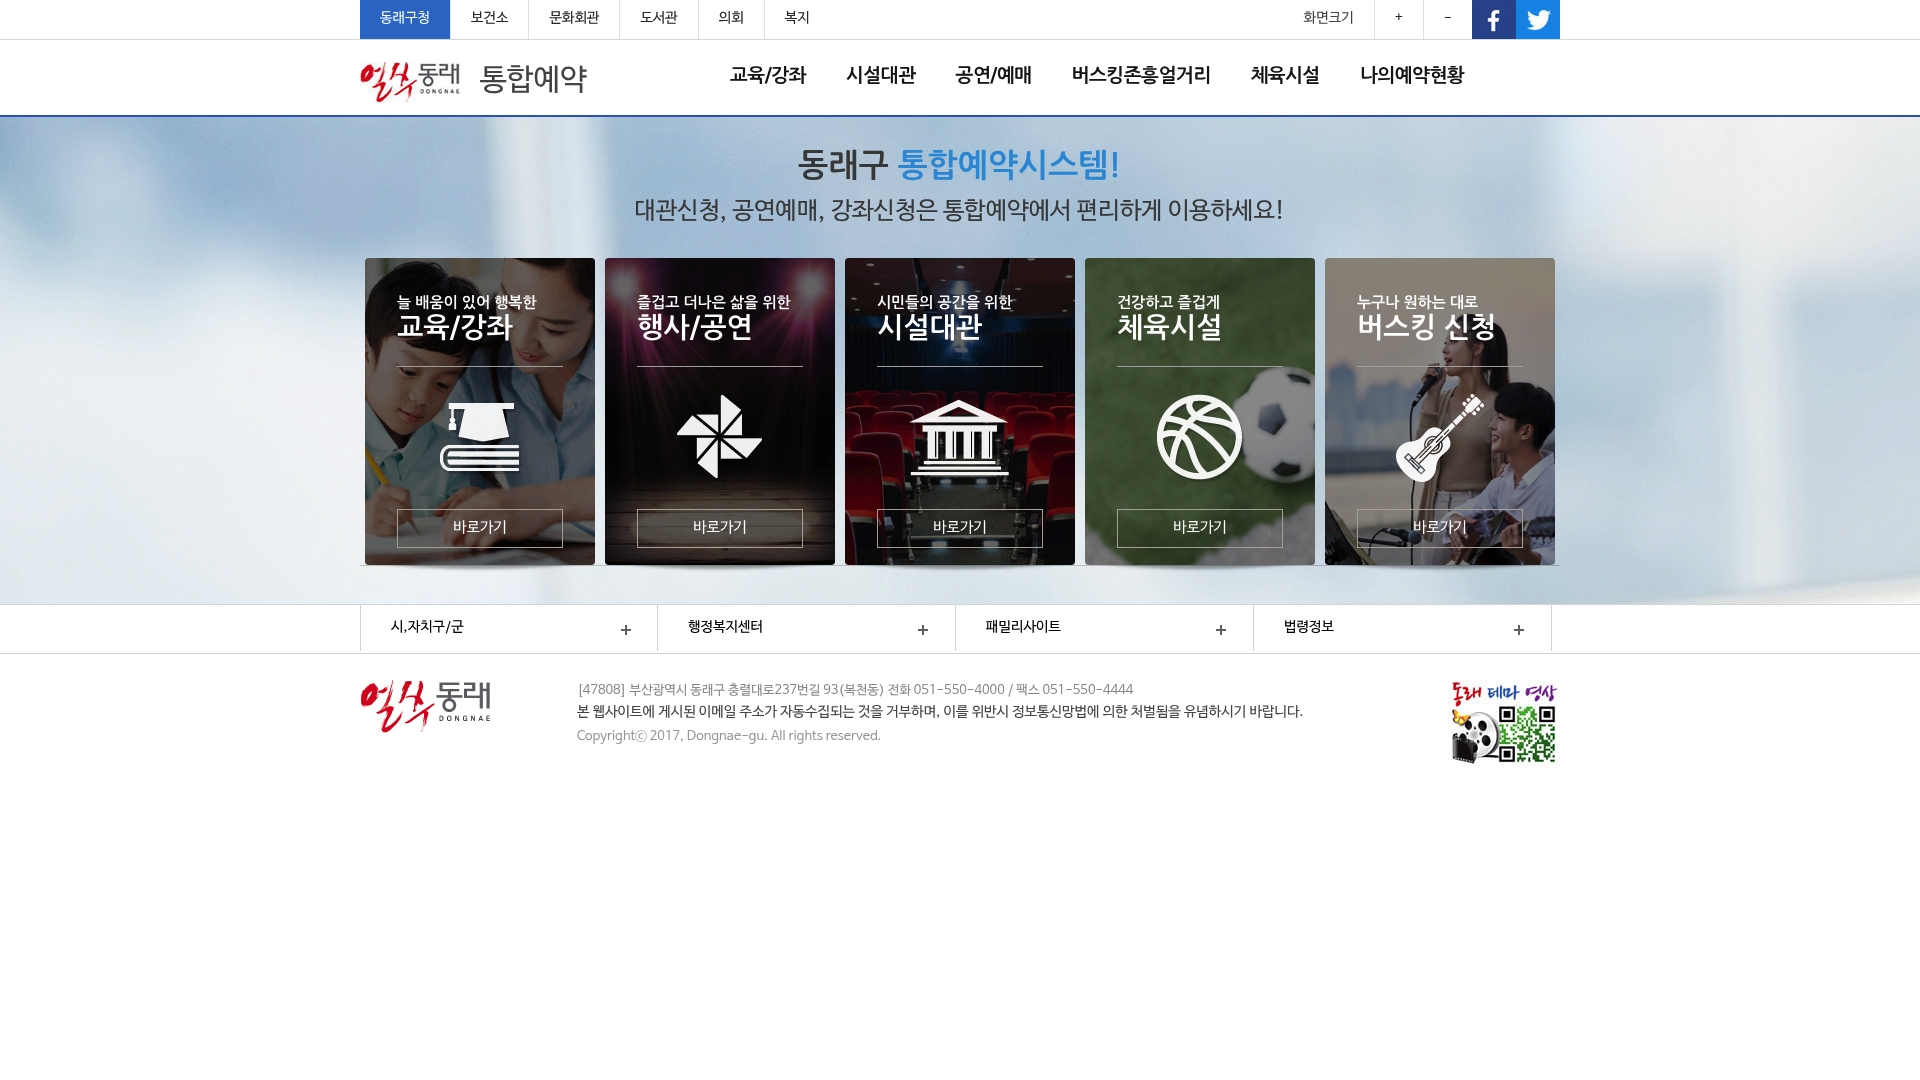Decrease screen size with minus button
Viewport: 1920px width, 1080px height.
[1447, 19]
